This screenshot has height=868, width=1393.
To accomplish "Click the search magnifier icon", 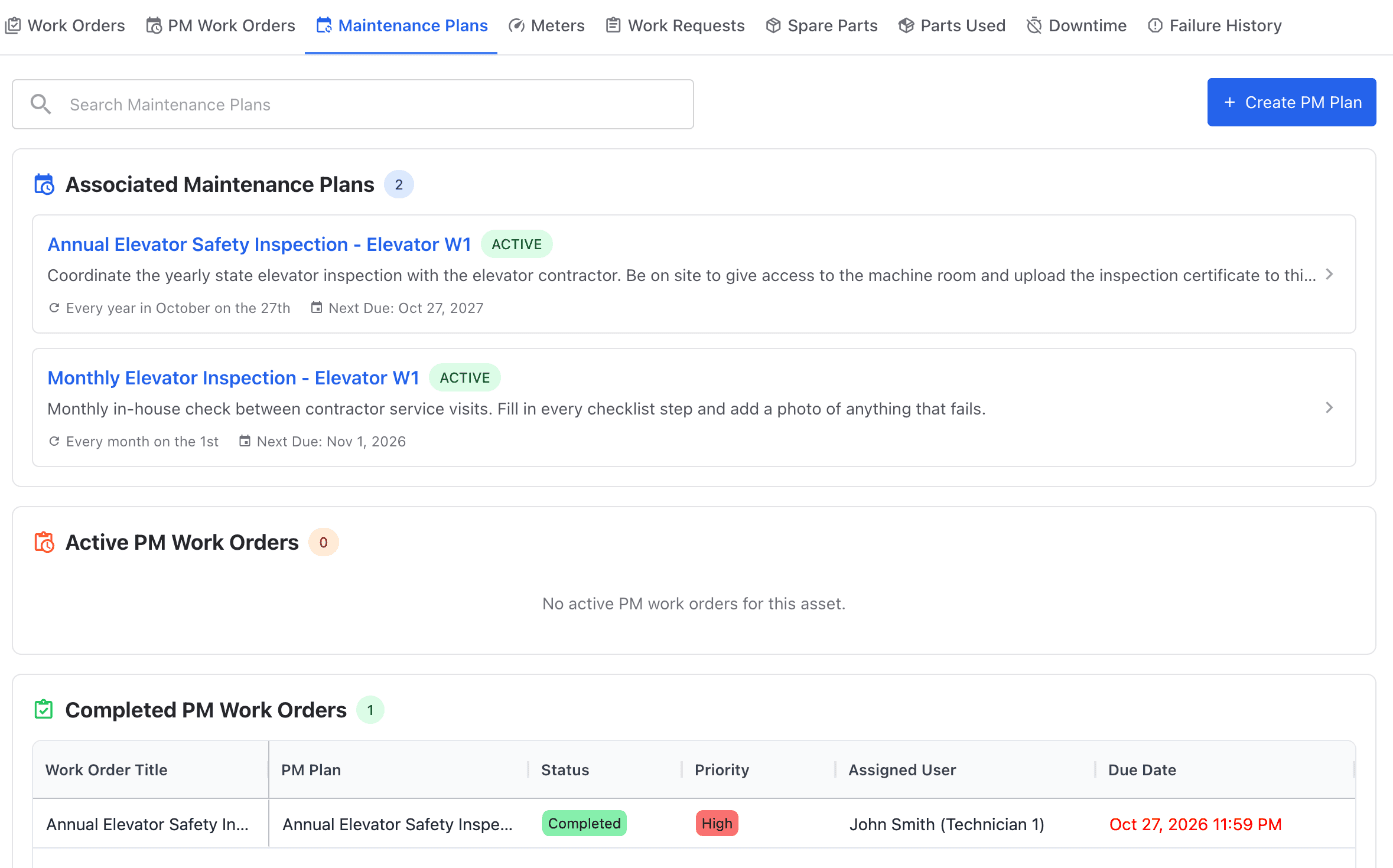I will pos(41,104).
